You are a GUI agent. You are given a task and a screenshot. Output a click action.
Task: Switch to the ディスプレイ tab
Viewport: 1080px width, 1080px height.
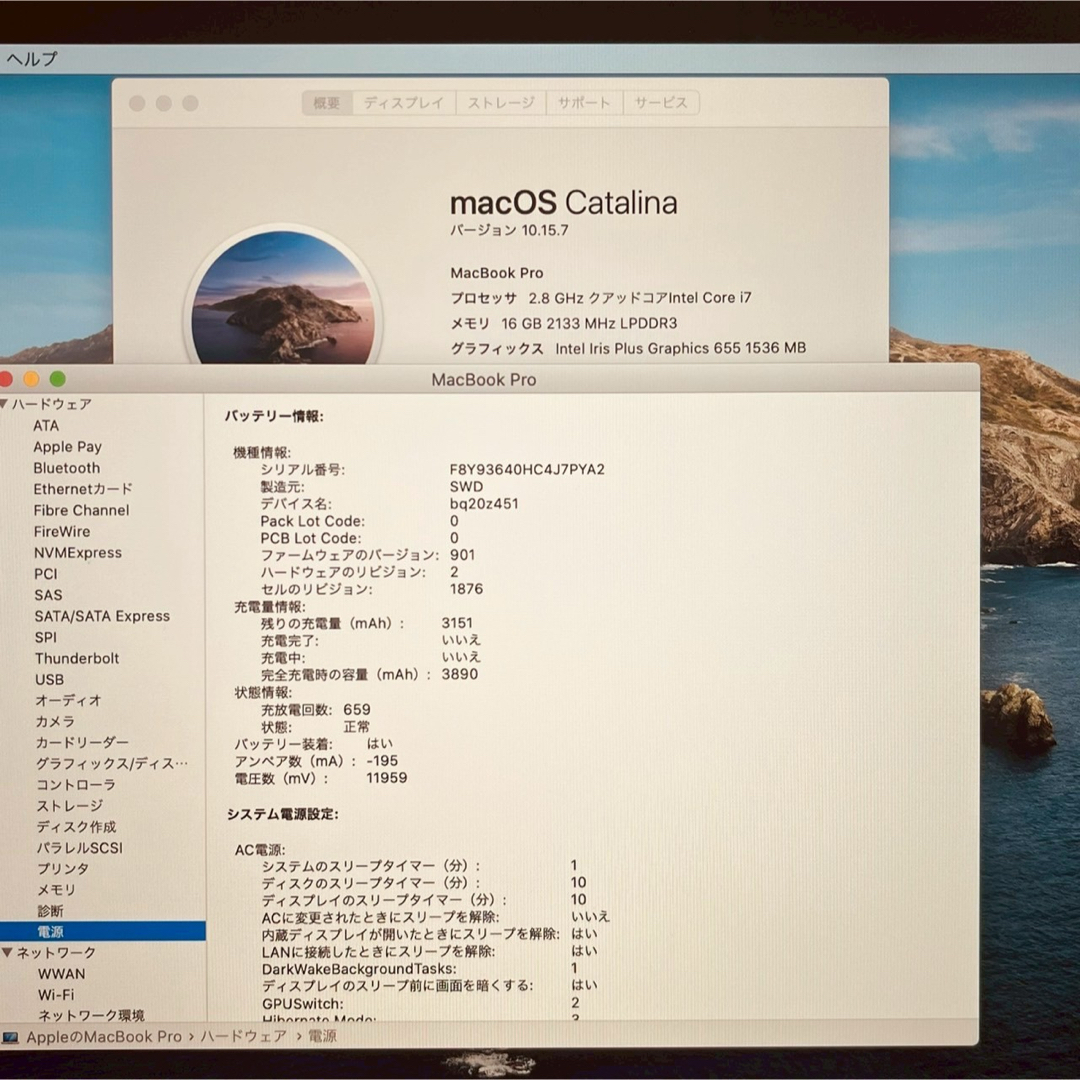404,103
